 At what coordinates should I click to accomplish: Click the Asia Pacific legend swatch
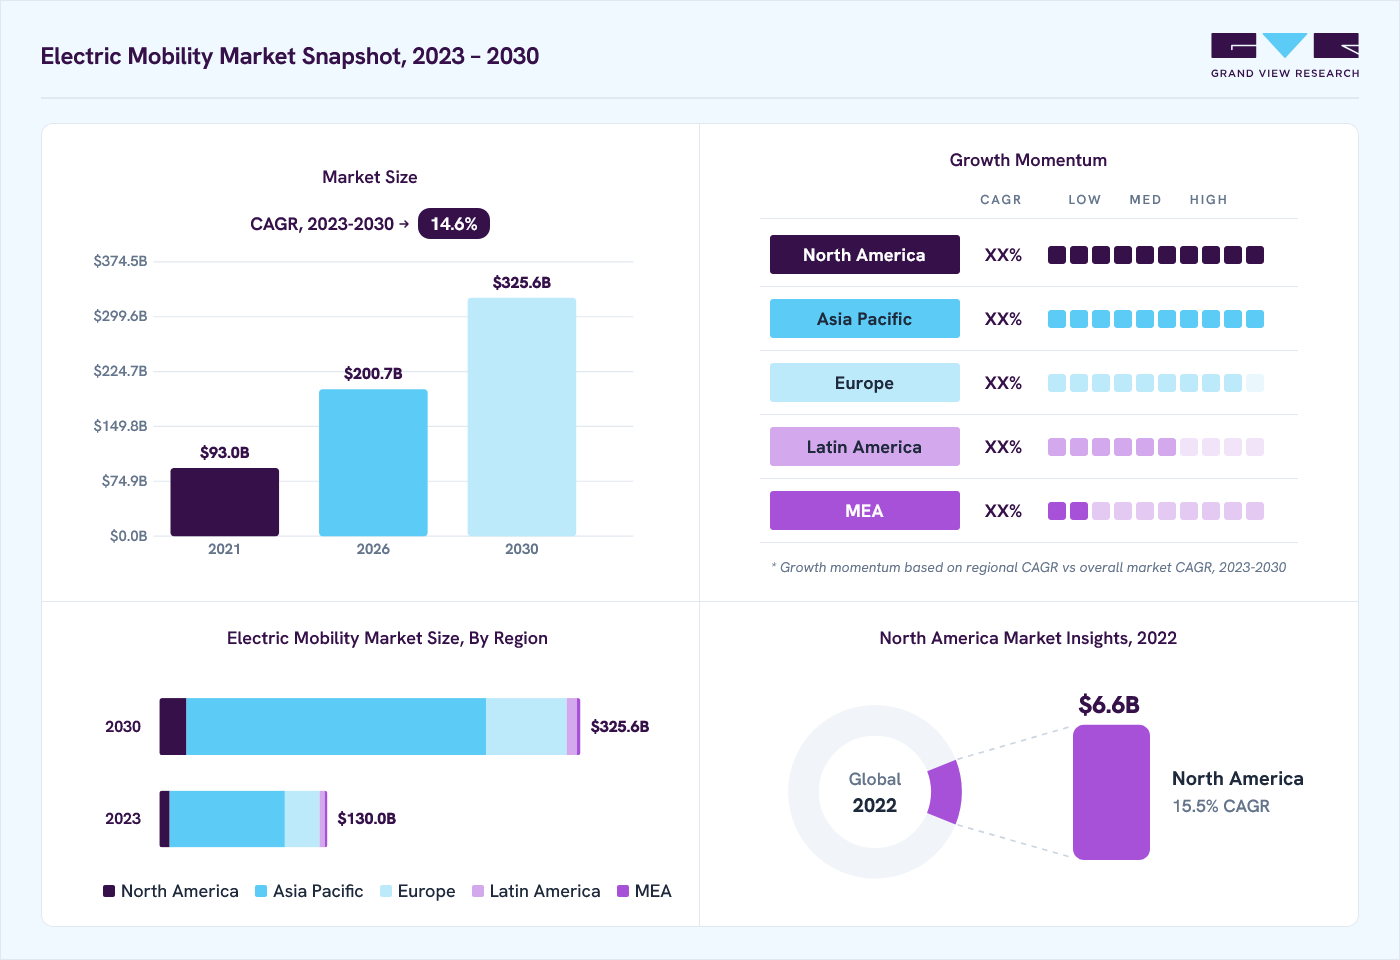pyautogui.click(x=261, y=891)
